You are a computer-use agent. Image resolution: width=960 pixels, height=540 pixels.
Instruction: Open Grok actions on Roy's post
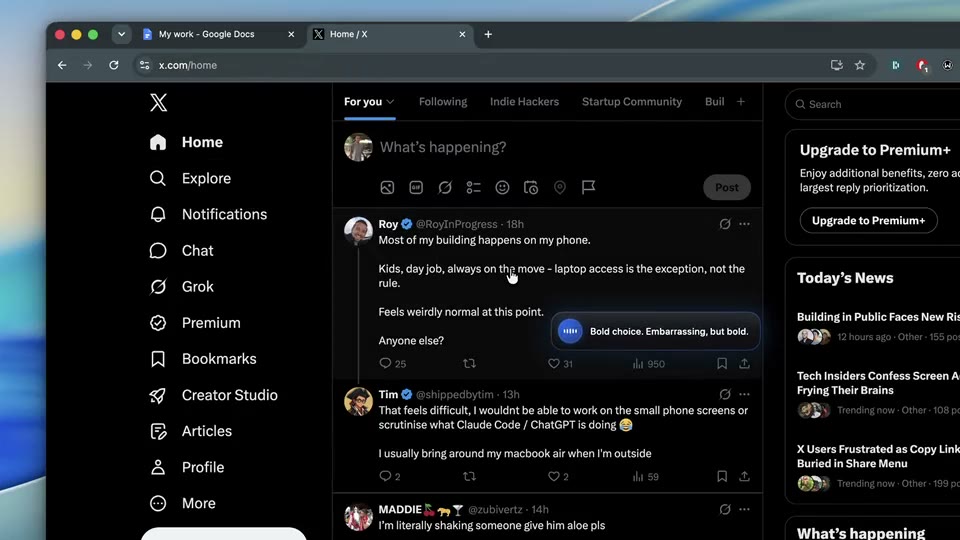[x=725, y=224]
